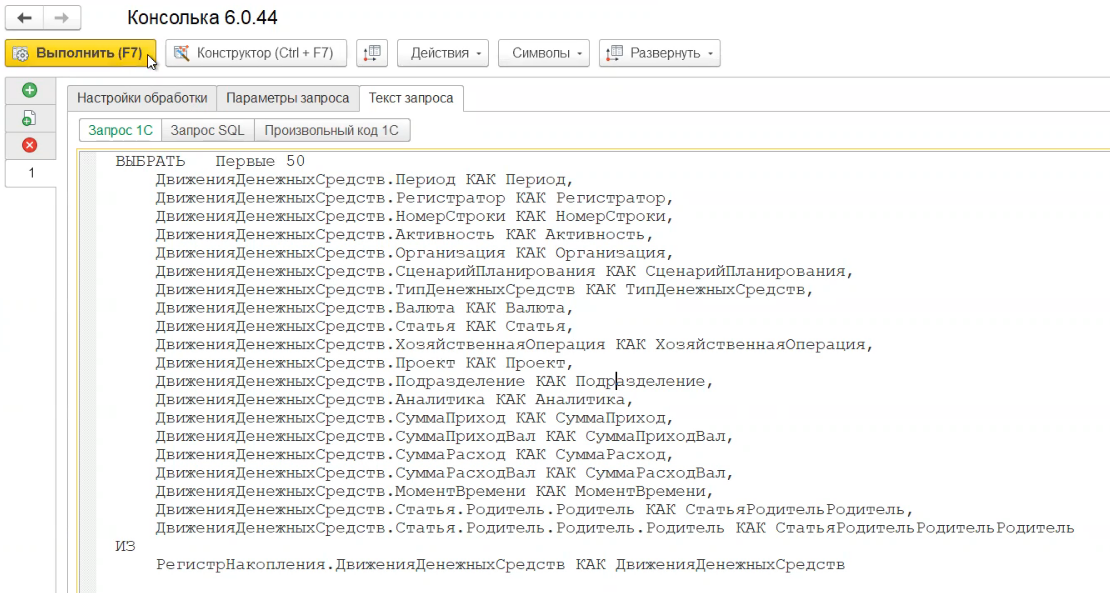Add a new query with green plus icon
This screenshot has width=1110, height=593.
(30, 91)
